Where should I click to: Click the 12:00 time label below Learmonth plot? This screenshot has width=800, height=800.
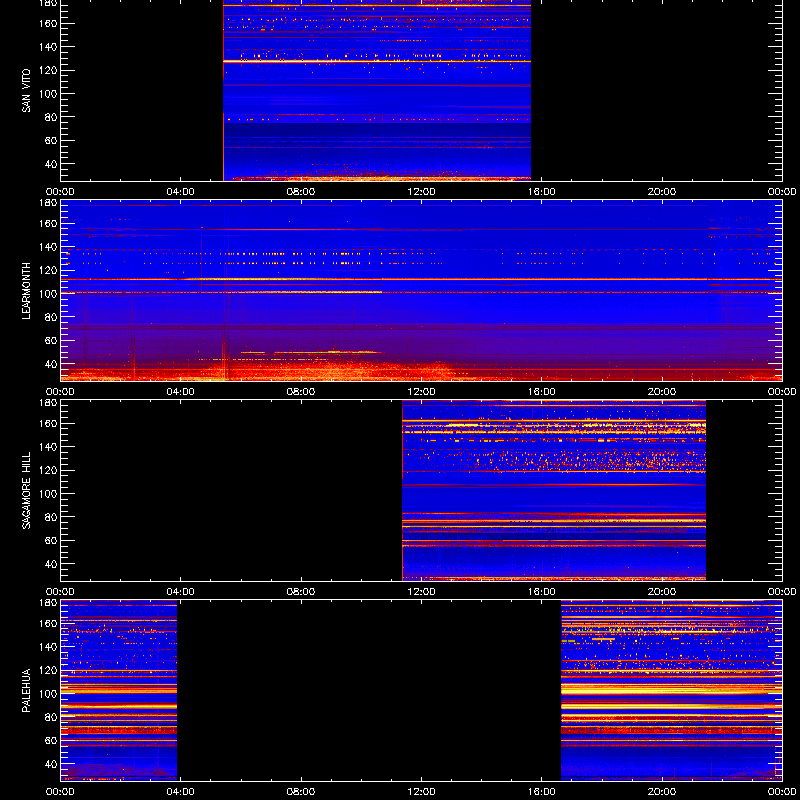(421, 392)
